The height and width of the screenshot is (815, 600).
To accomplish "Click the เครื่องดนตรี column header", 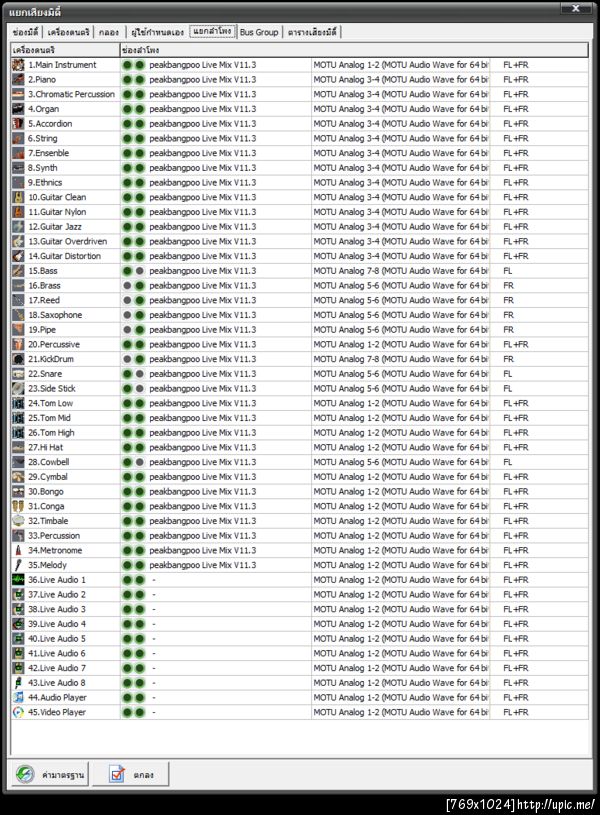I will coord(65,50).
